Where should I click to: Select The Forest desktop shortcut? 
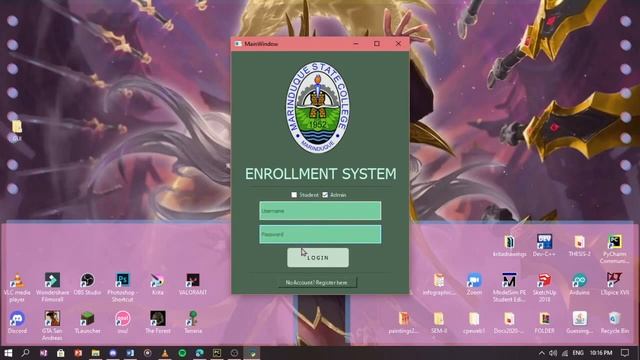(158, 322)
